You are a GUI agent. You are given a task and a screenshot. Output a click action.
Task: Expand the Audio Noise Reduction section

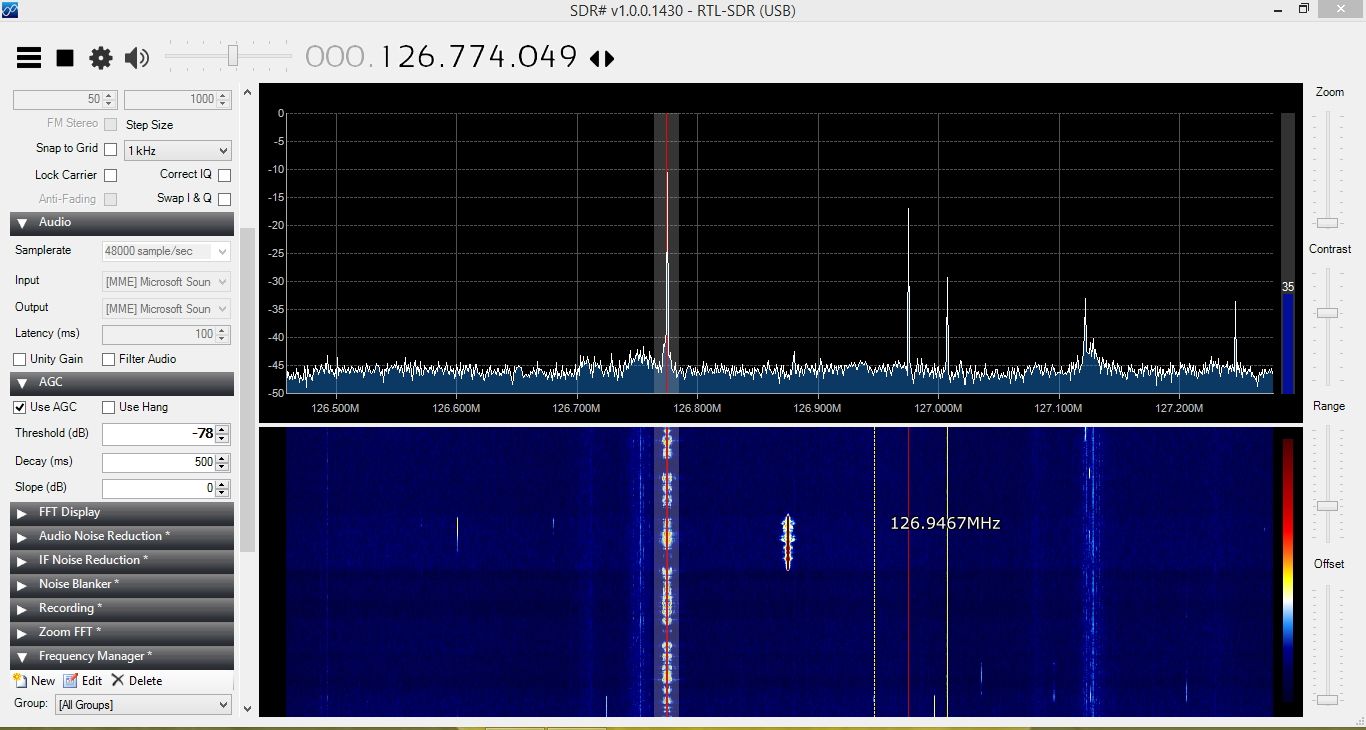(122, 536)
